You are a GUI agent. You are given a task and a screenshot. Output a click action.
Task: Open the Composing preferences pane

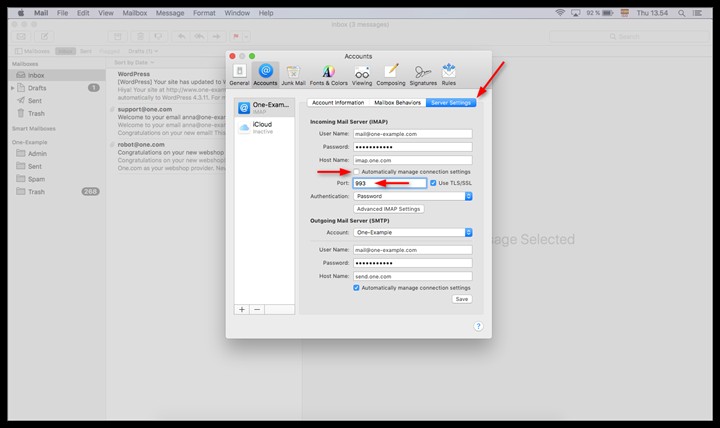[391, 75]
